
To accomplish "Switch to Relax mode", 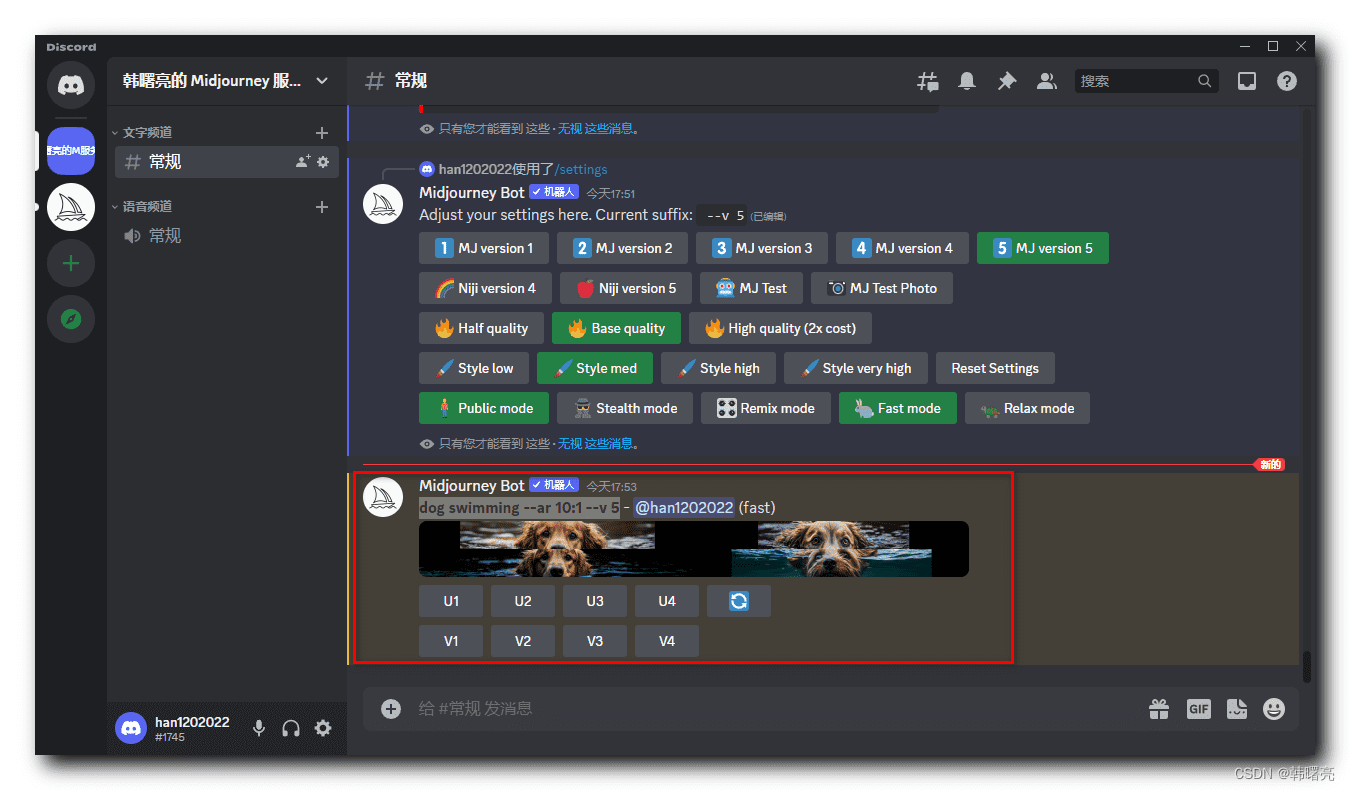I will (x=1027, y=408).
